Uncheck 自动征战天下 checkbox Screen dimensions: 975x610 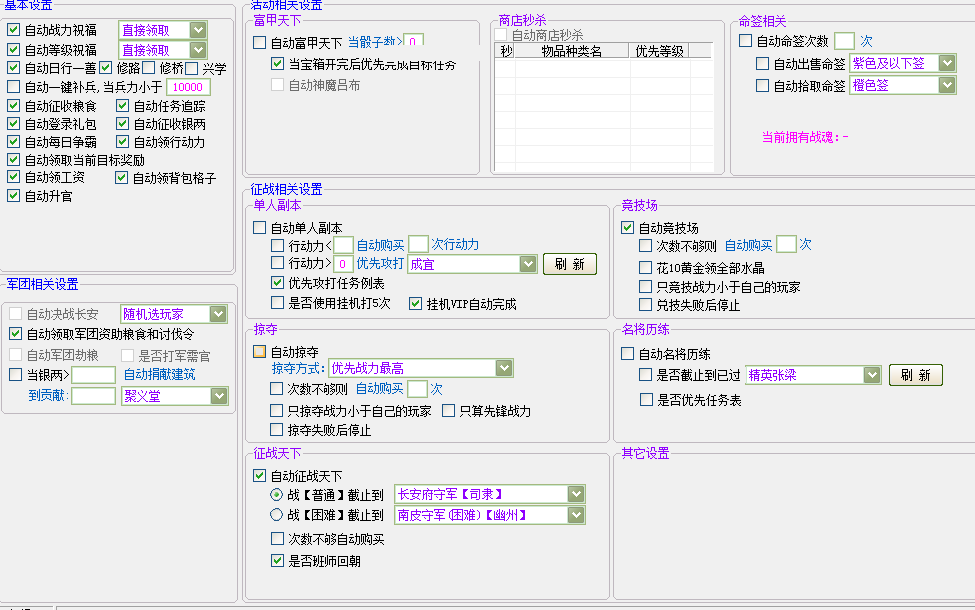point(260,476)
